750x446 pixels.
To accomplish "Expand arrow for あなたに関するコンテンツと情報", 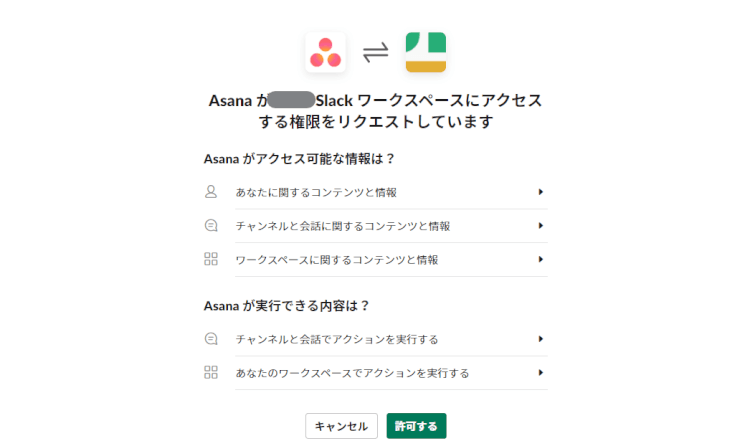I will pyautogui.click(x=540, y=191).
